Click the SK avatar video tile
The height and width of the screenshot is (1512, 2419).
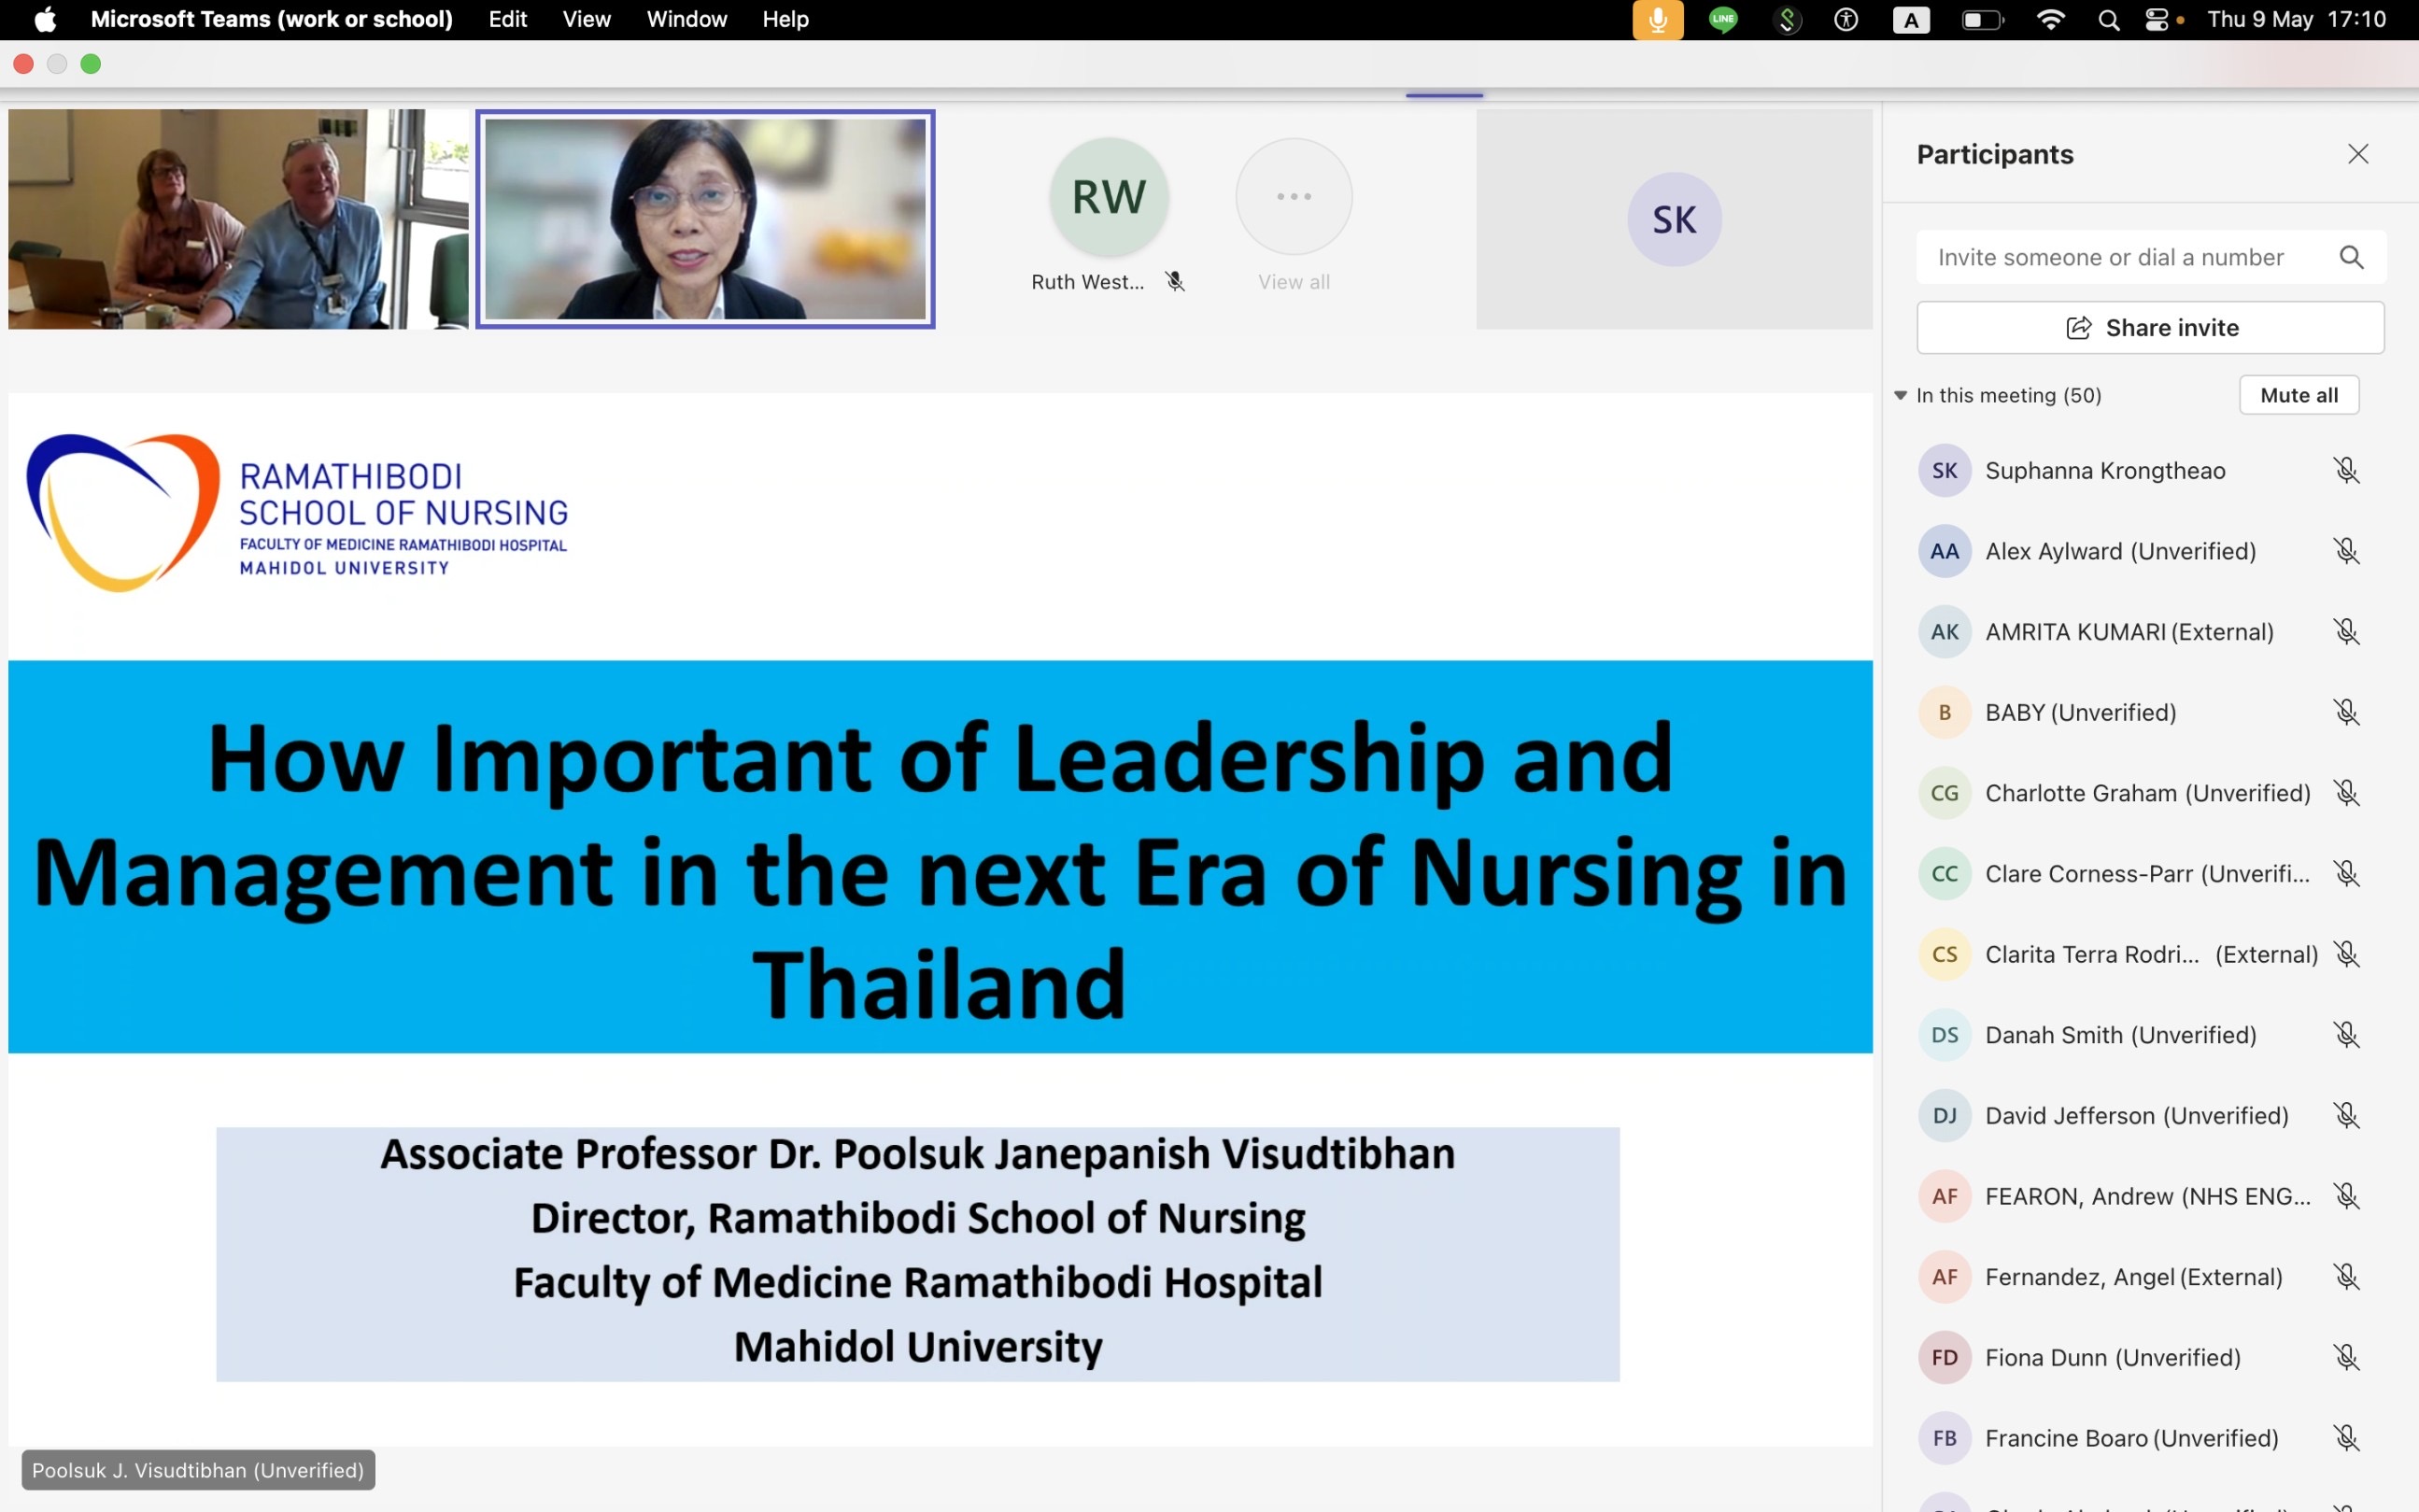1673,219
